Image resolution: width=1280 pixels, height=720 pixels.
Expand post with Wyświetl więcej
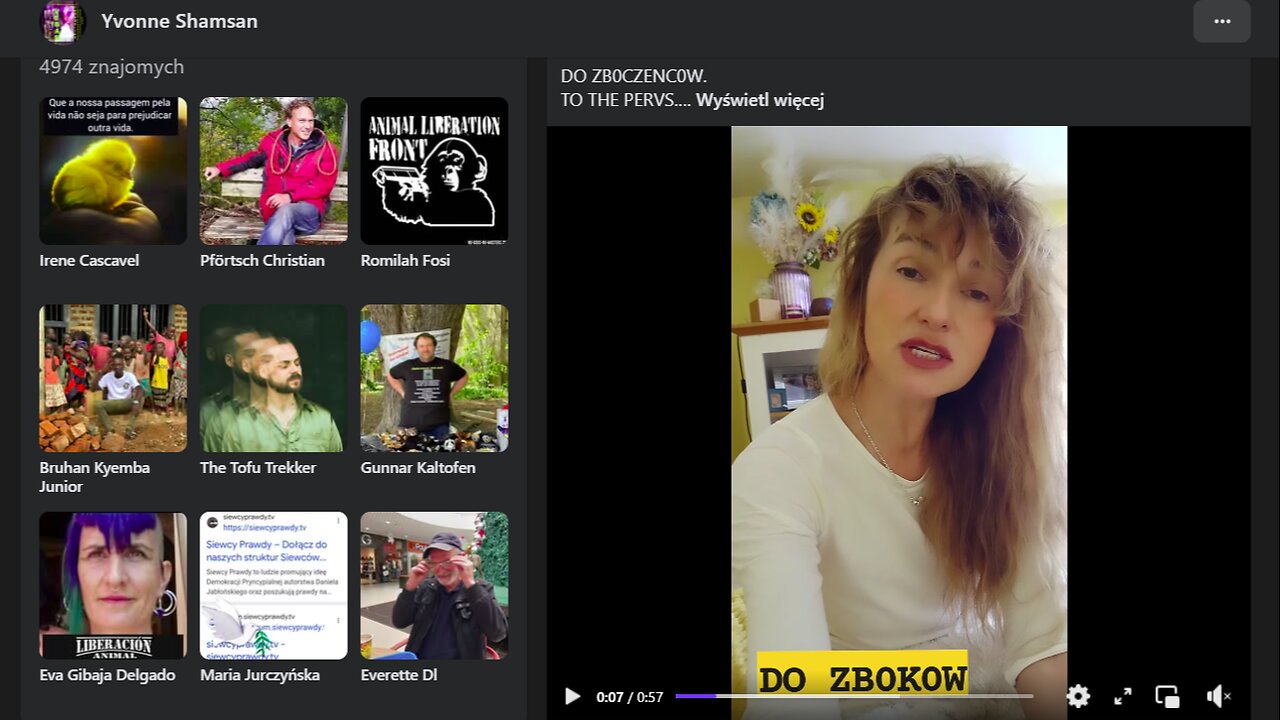tap(760, 100)
